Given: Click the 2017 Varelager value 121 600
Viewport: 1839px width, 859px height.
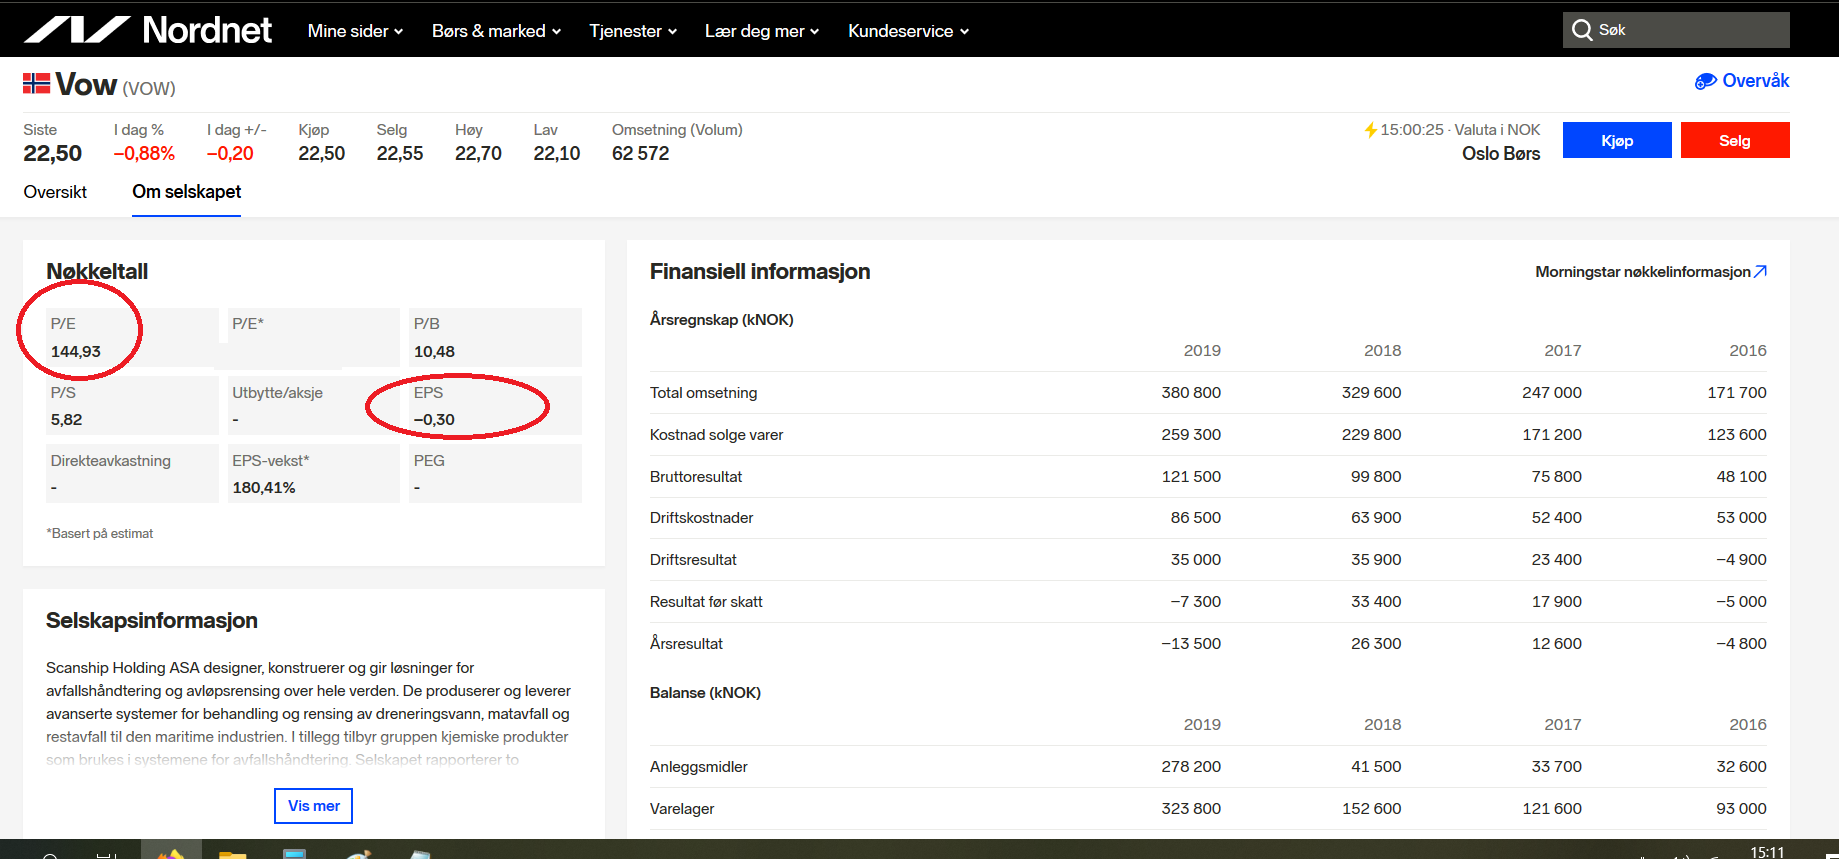Looking at the screenshot, I should tap(1552, 809).
